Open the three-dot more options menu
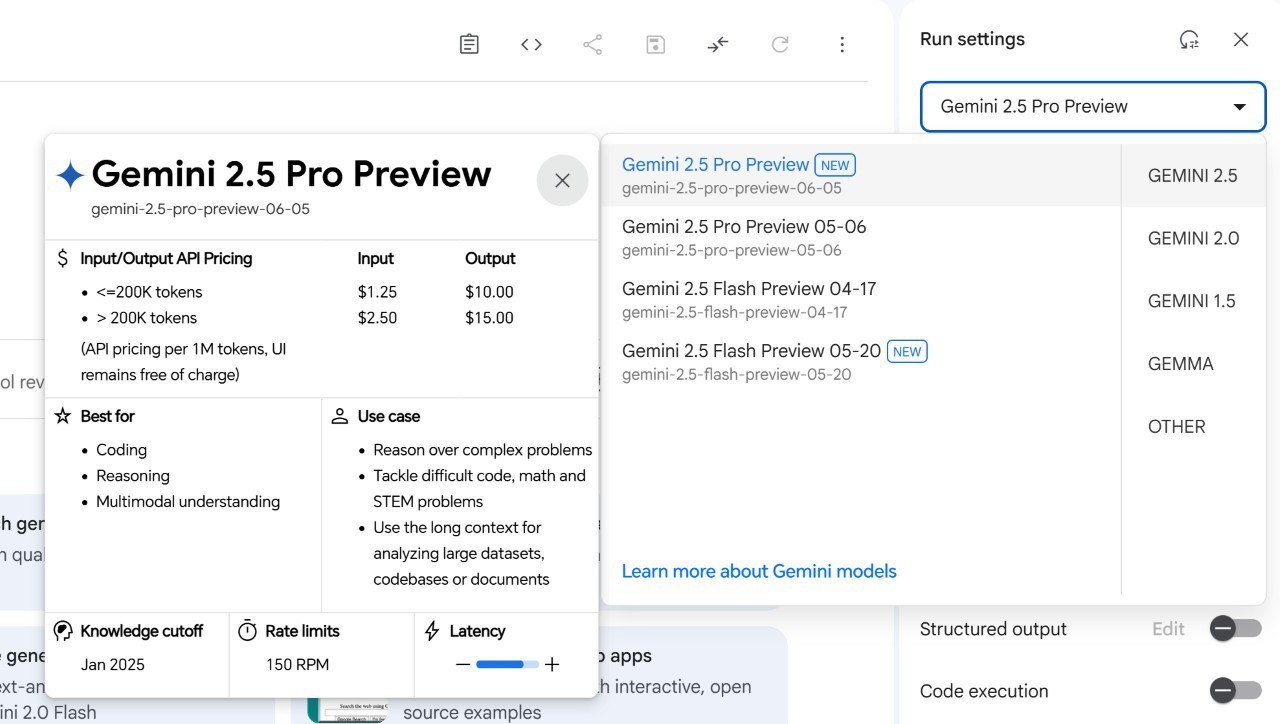Screen dimensions: 1280x724 (842, 44)
